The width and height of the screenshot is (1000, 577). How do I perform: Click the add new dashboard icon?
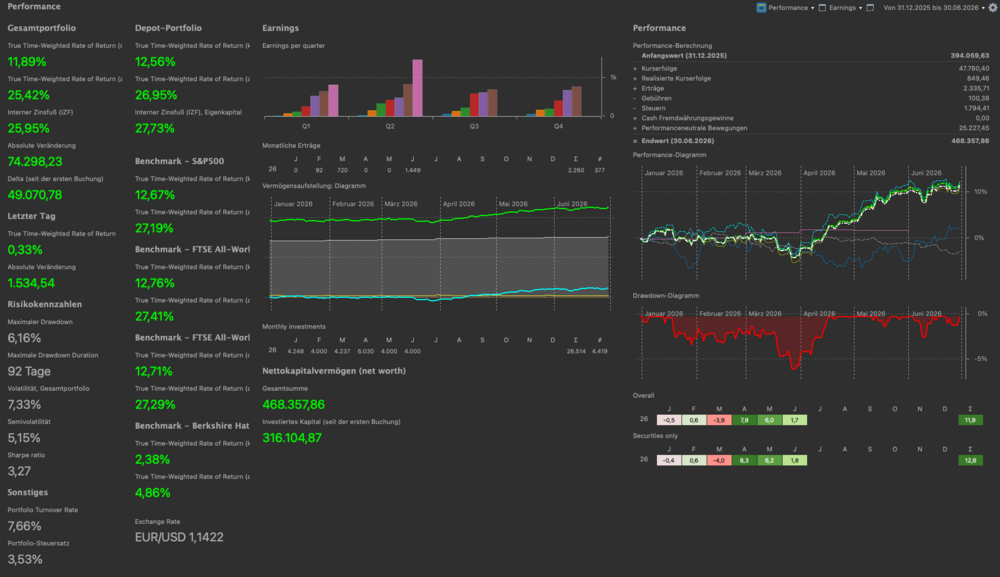click(x=870, y=8)
